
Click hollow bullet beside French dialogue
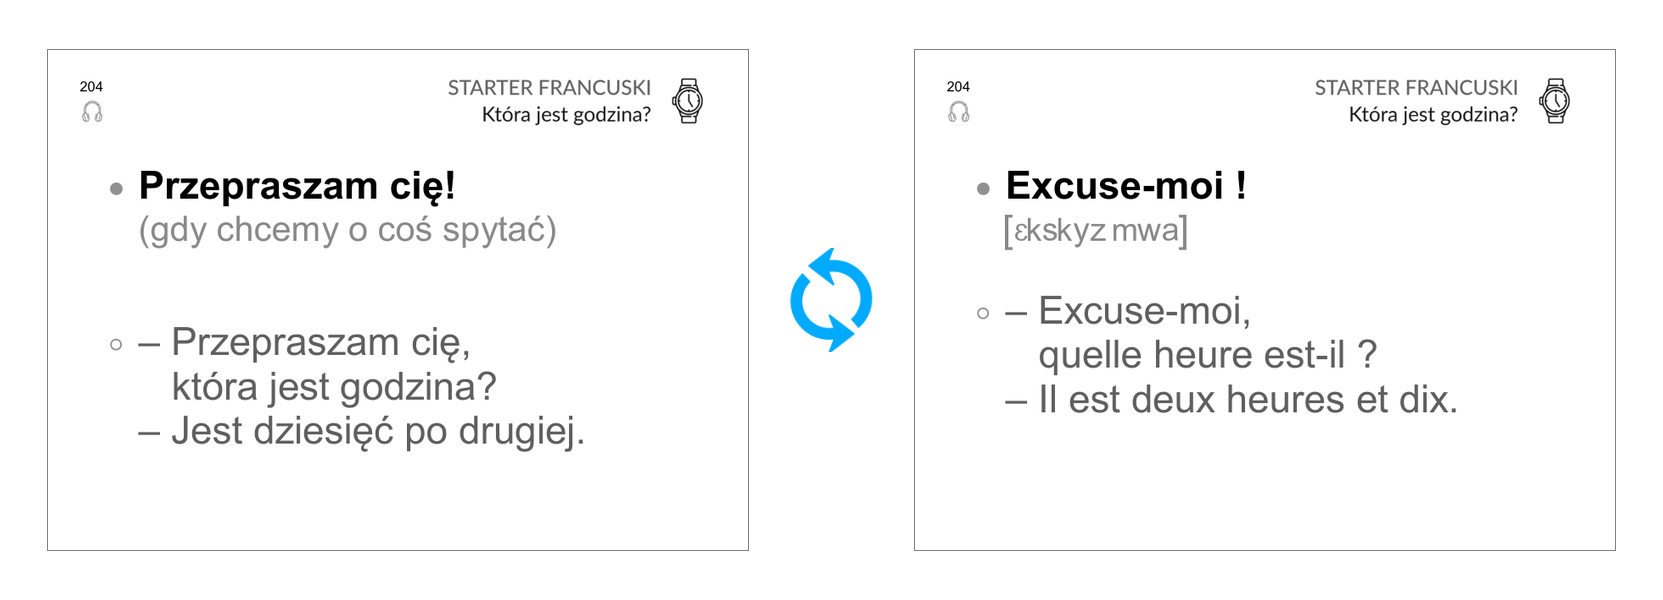[983, 313]
